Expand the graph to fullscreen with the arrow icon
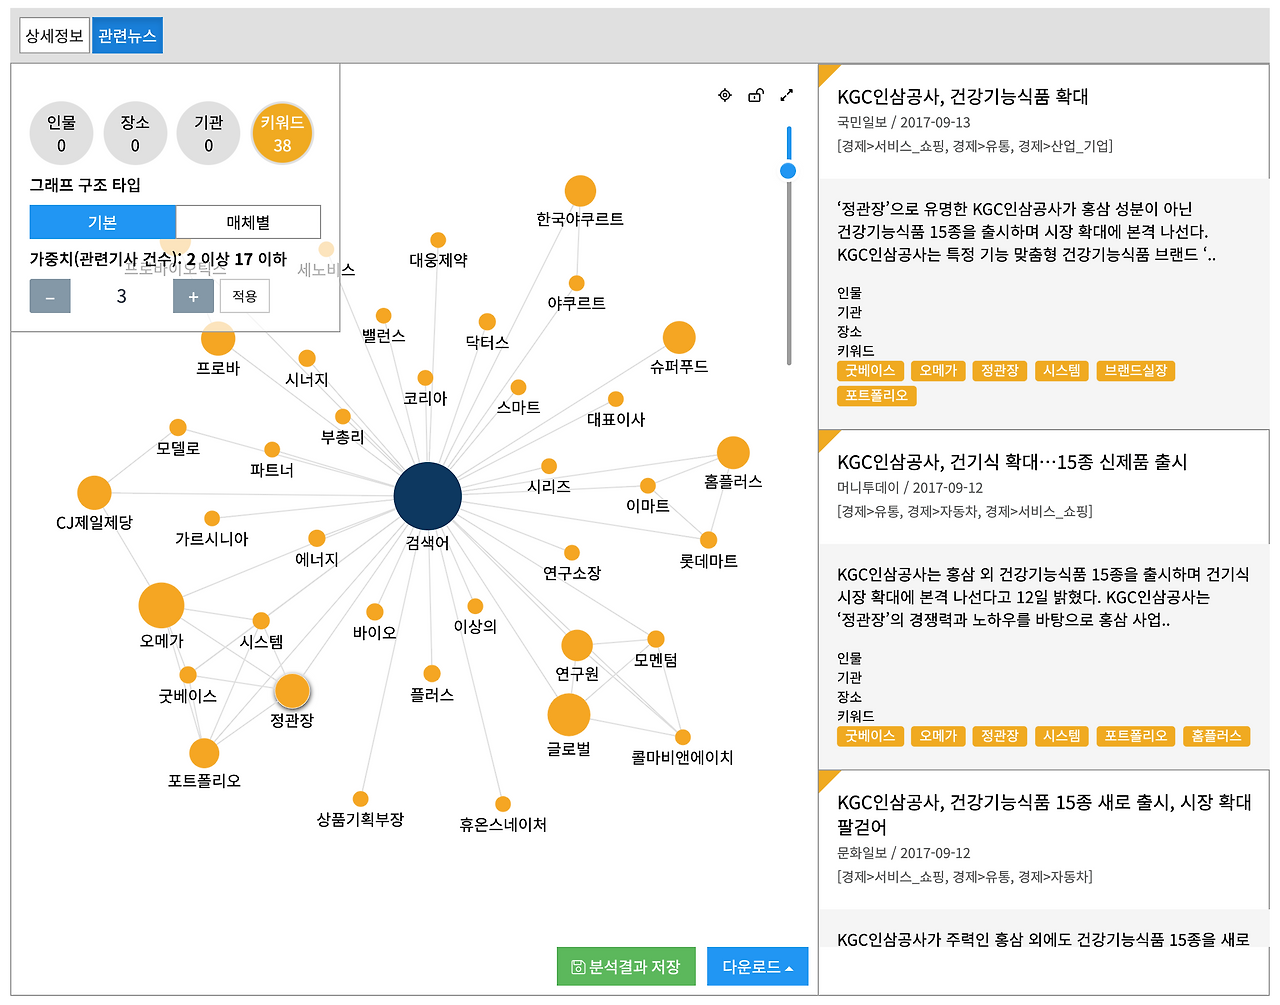The image size is (1280, 1005). click(786, 94)
